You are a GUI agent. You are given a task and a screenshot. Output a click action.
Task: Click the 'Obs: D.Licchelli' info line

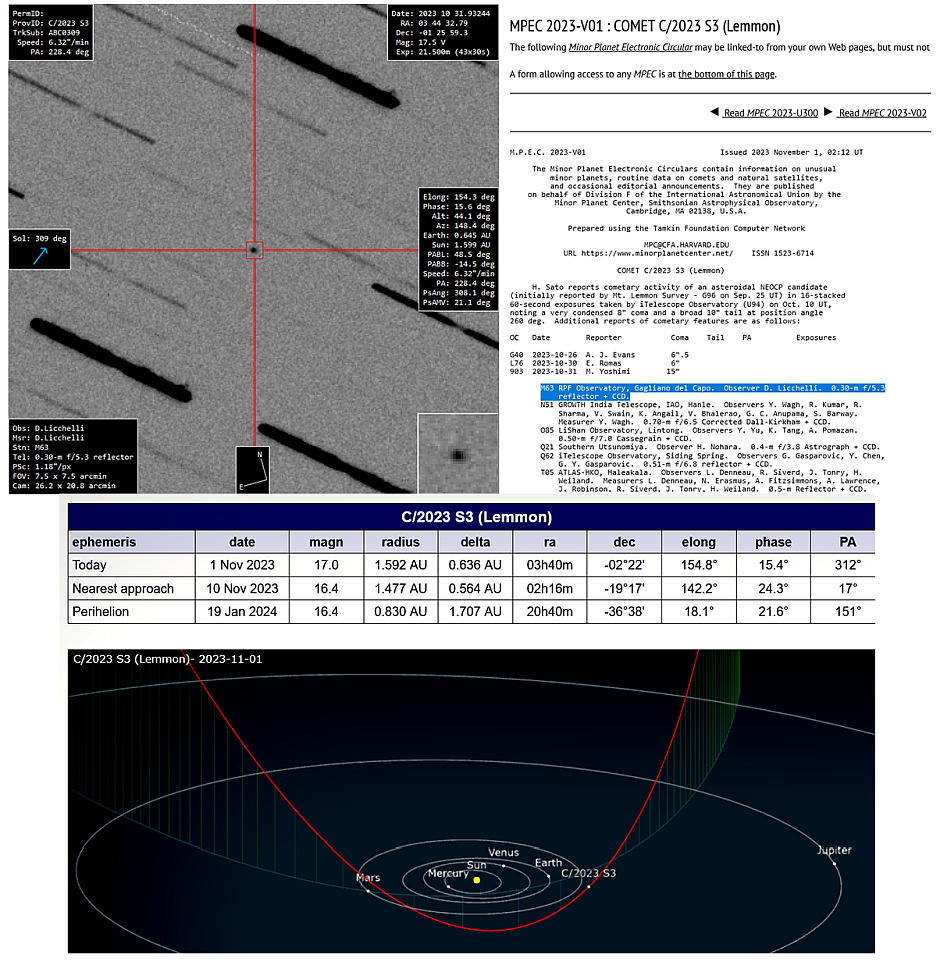pos(48,428)
